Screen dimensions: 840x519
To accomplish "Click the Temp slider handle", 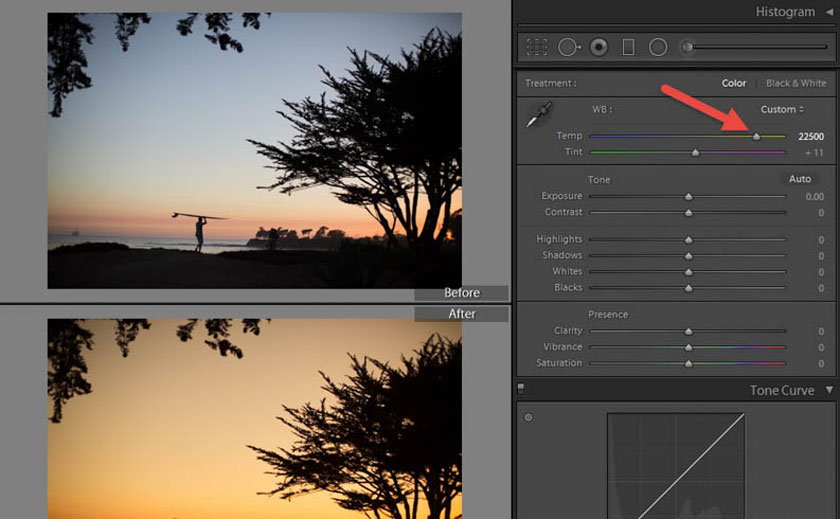I will (x=756, y=136).
